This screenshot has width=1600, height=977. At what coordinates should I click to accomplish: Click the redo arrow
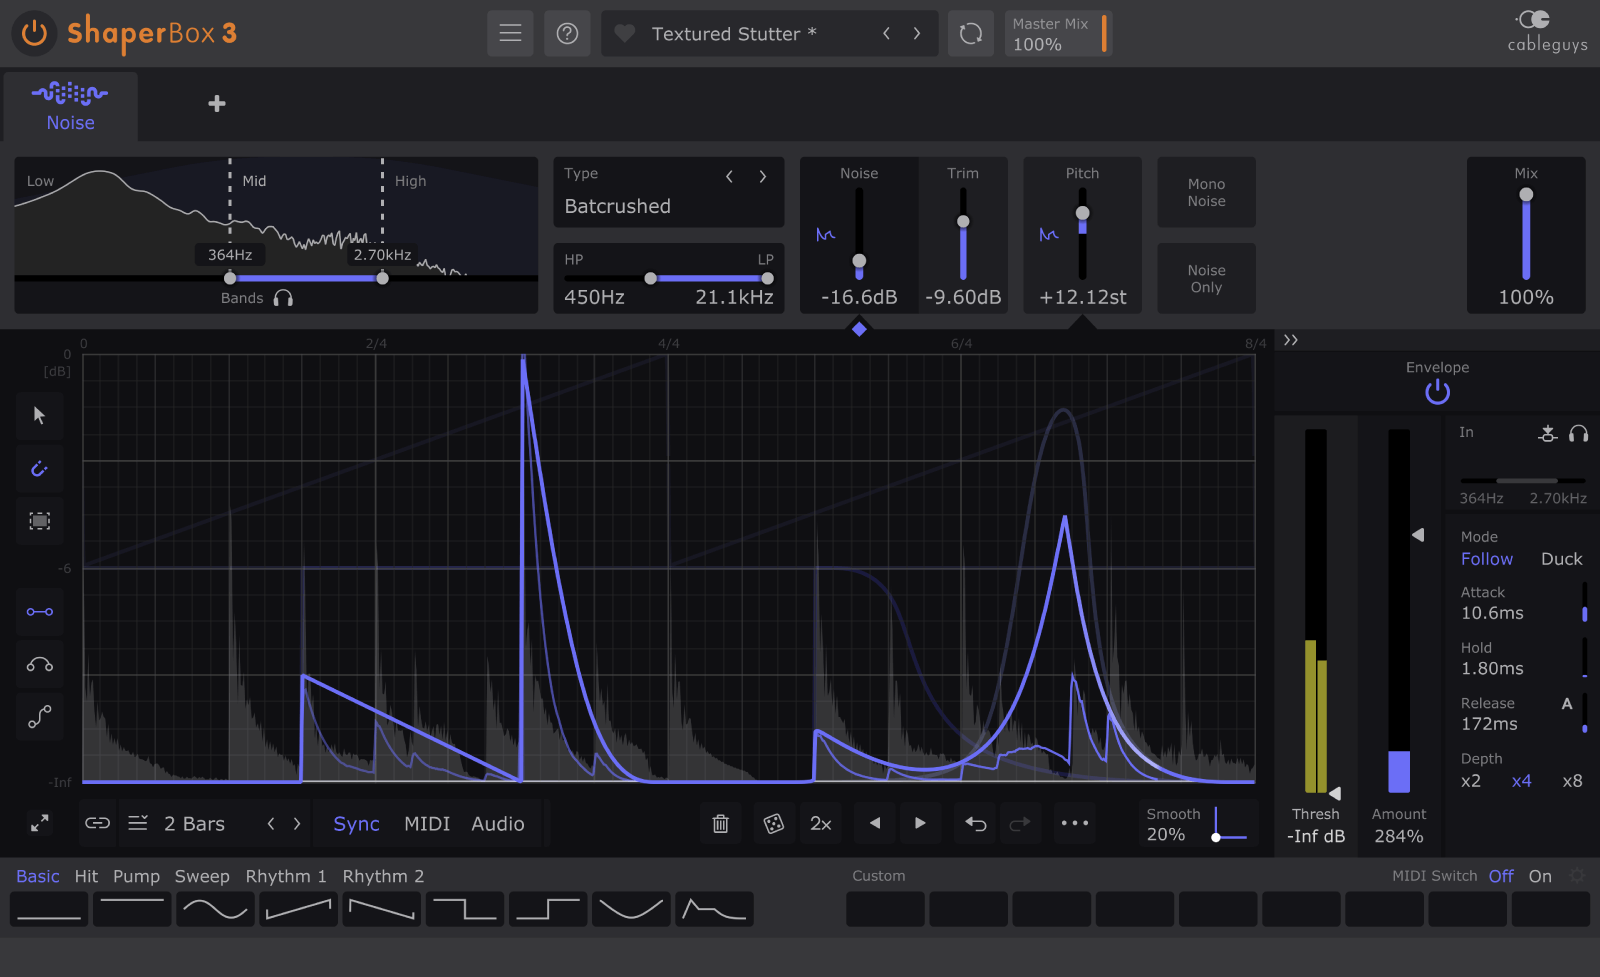click(x=1020, y=823)
